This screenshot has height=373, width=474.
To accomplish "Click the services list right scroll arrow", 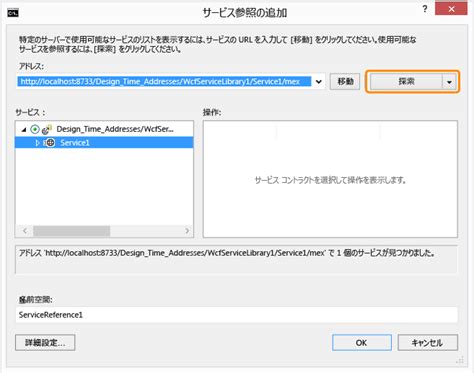I will click(187, 231).
